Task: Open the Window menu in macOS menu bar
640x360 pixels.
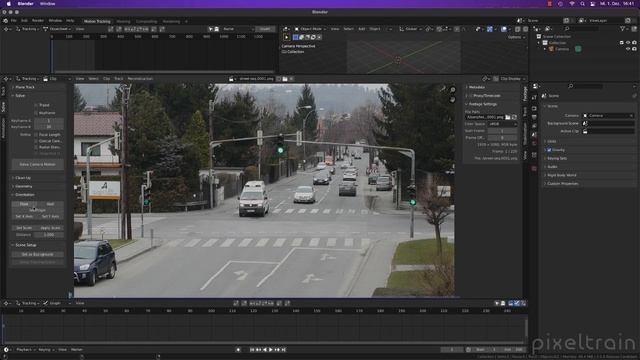Action: coord(48,4)
